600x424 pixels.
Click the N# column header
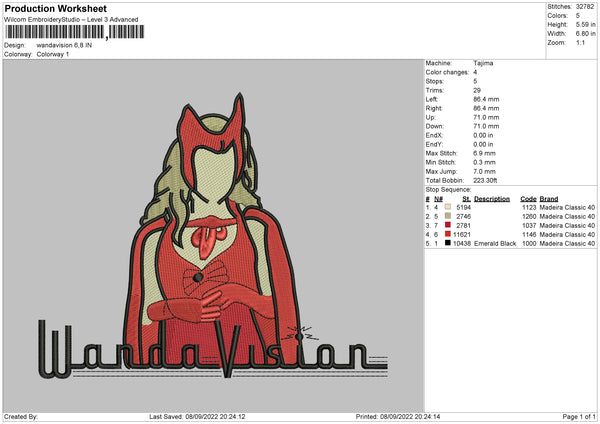point(438,198)
